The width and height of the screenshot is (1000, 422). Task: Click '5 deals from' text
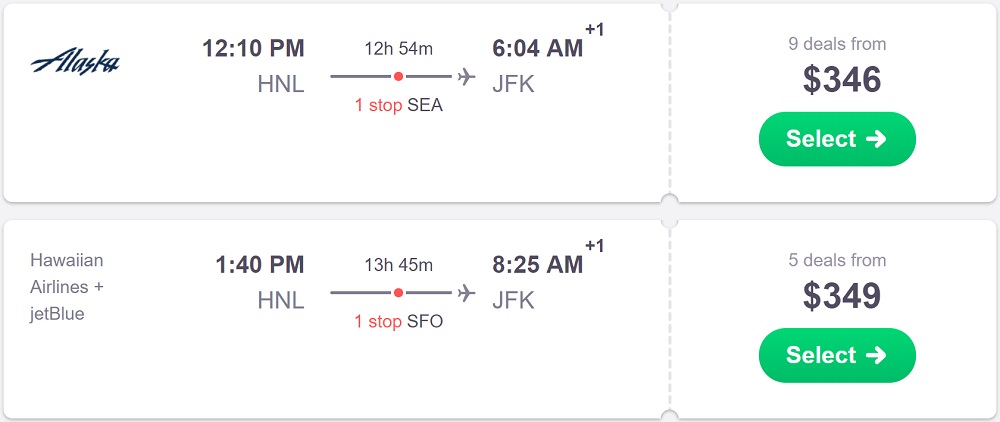(x=837, y=260)
